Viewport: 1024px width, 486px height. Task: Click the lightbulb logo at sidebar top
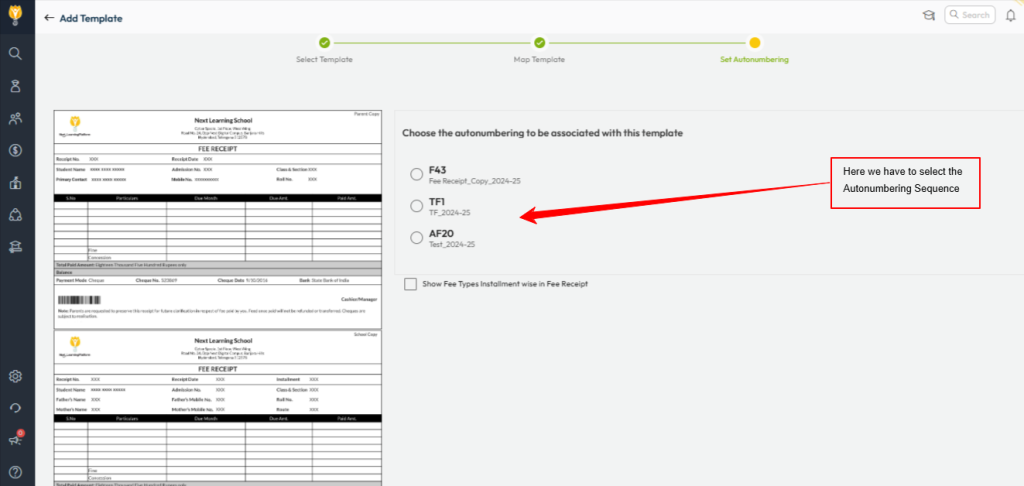click(x=15, y=17)
